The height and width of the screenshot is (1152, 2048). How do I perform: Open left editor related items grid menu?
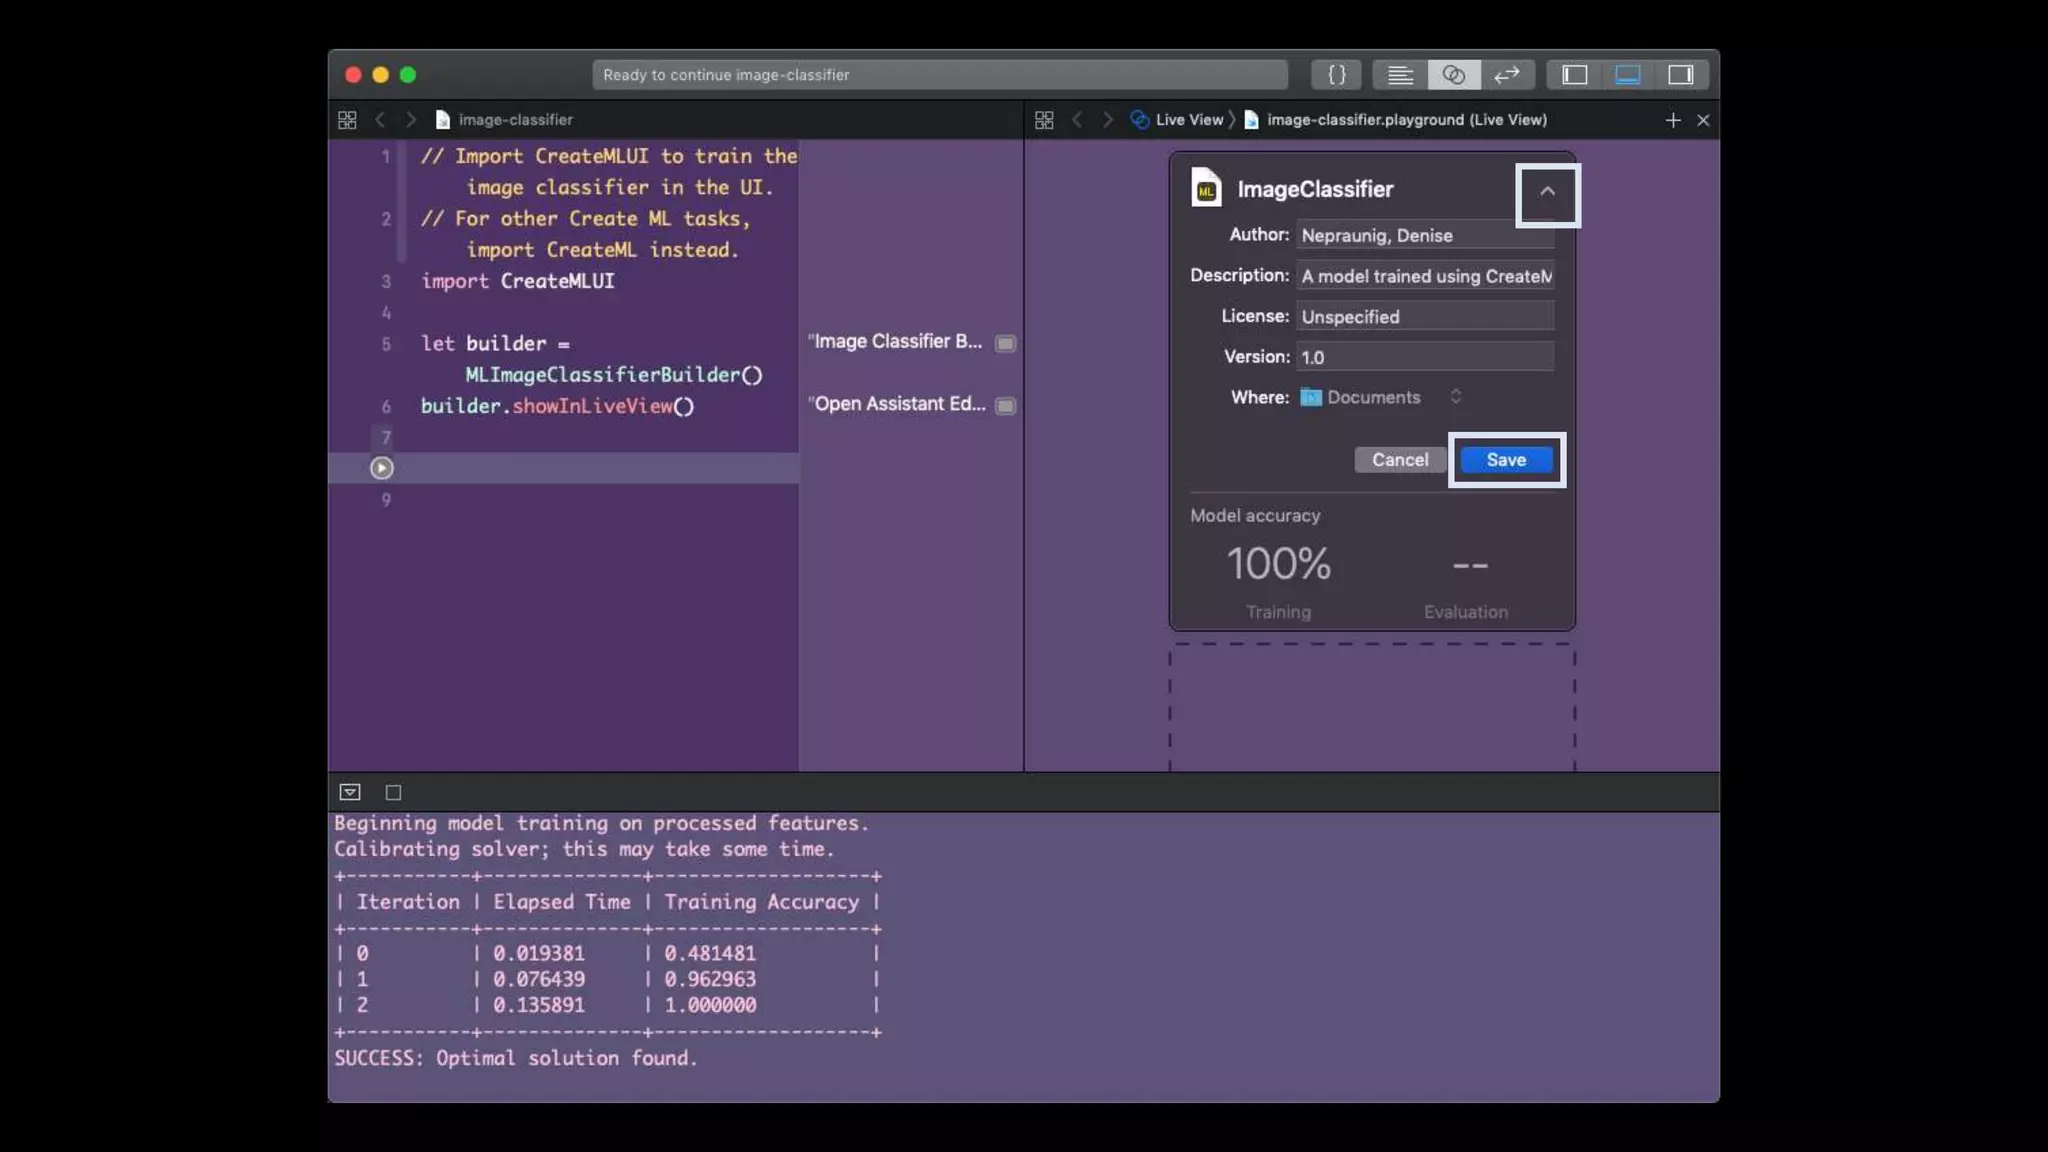click(x=347, y=120)
